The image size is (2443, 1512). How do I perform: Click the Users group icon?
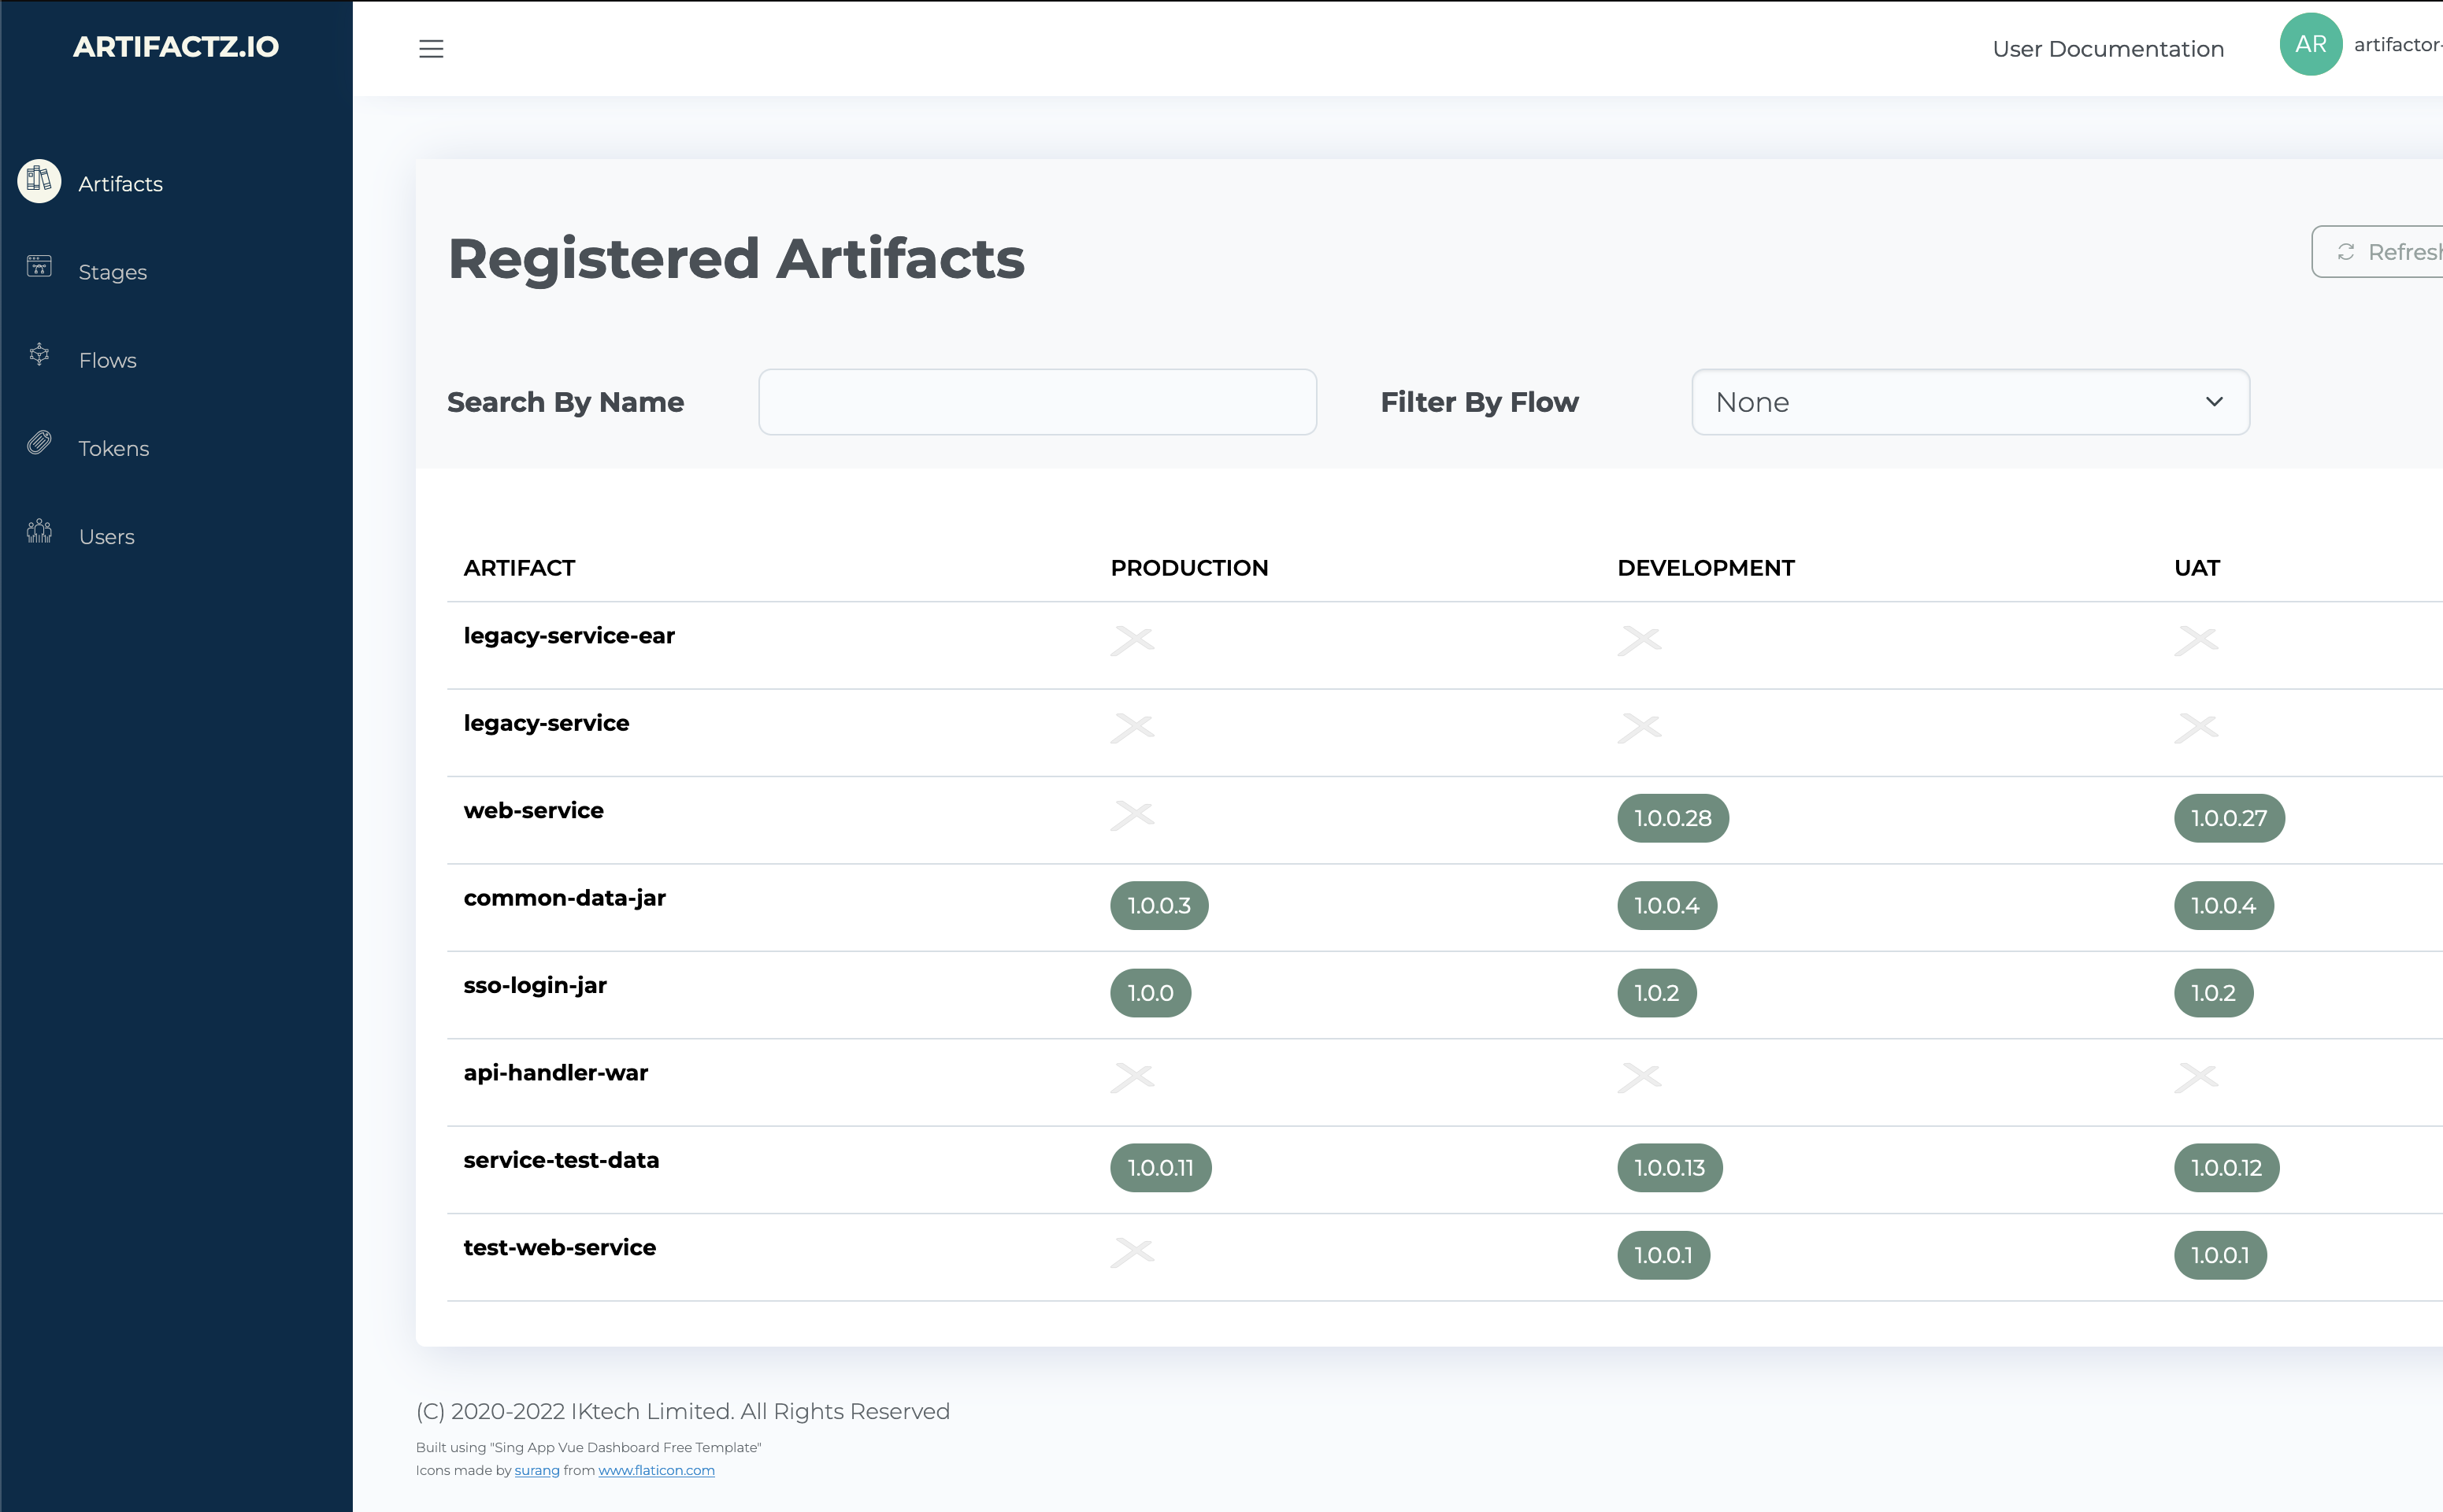tap(39, 531)
